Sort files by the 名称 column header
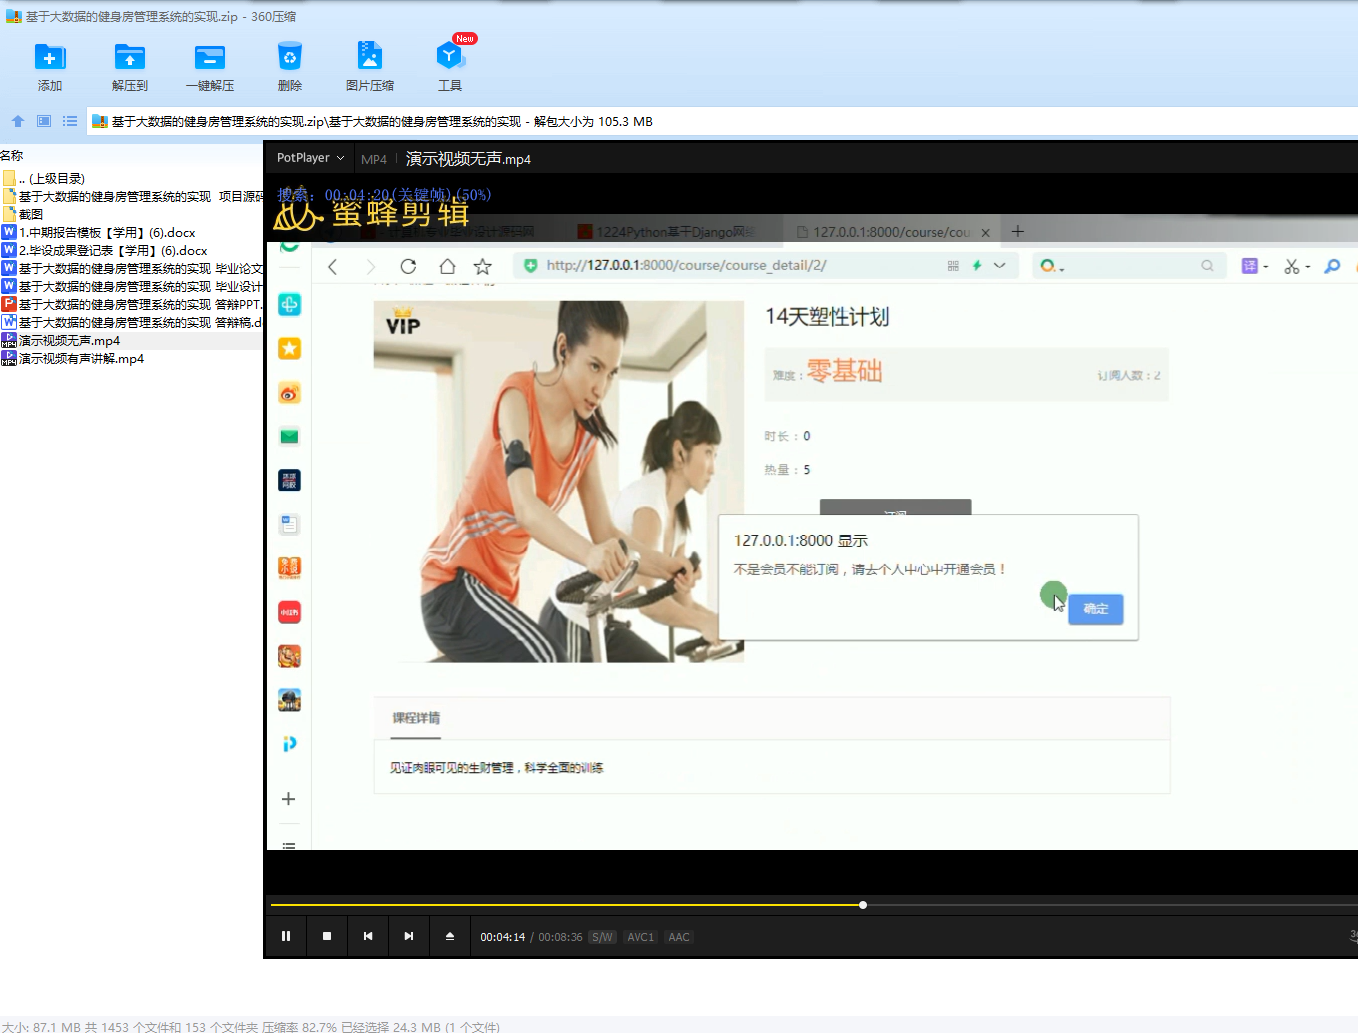 [12, 156]
